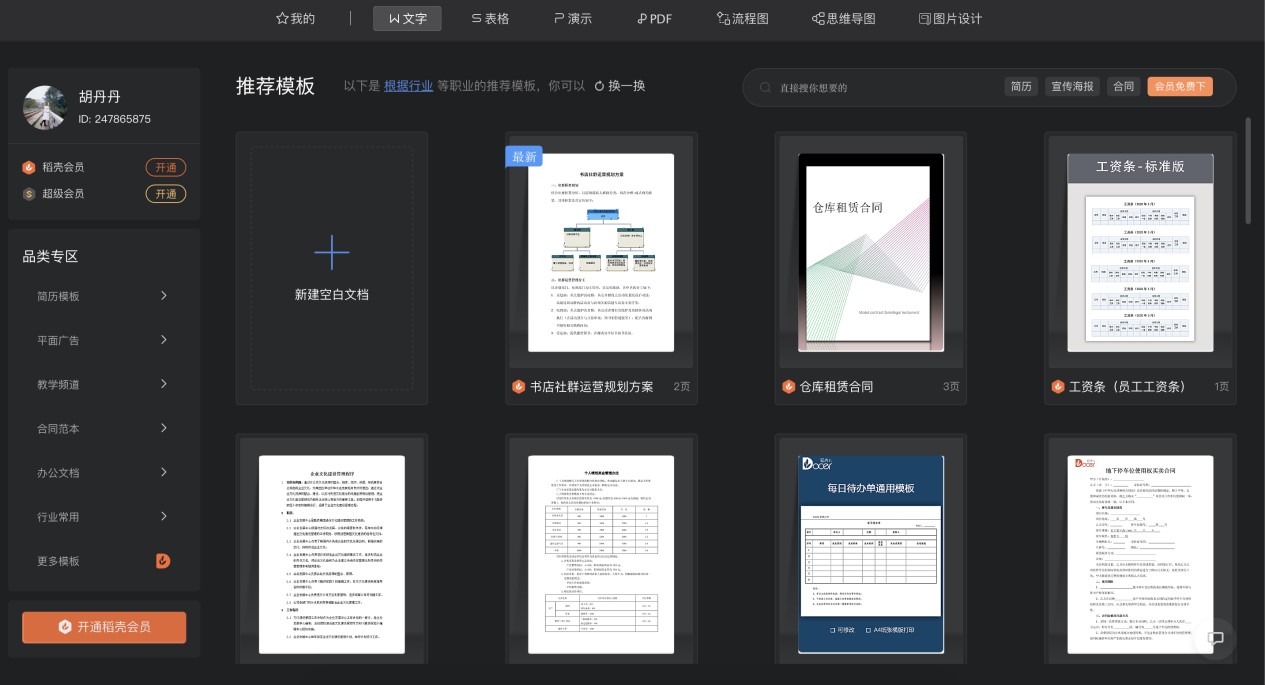Screen dimensions: 1265x685
Task: Switch to the 演示 tab
Action: click(x=572, y=18)
